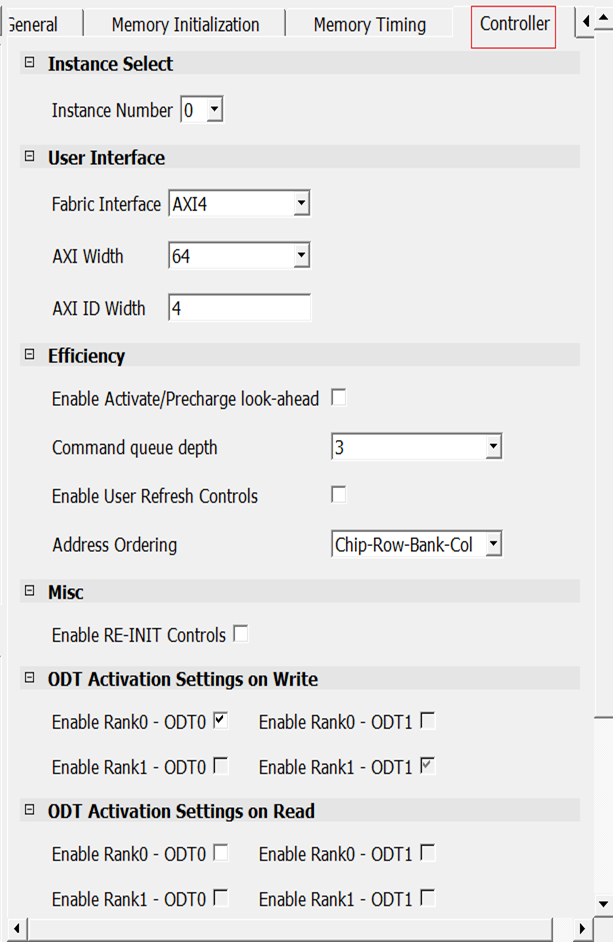Open the Command queue depth dropdown
The width and height of the screenshot is (613, 942).
coord(492,448)
